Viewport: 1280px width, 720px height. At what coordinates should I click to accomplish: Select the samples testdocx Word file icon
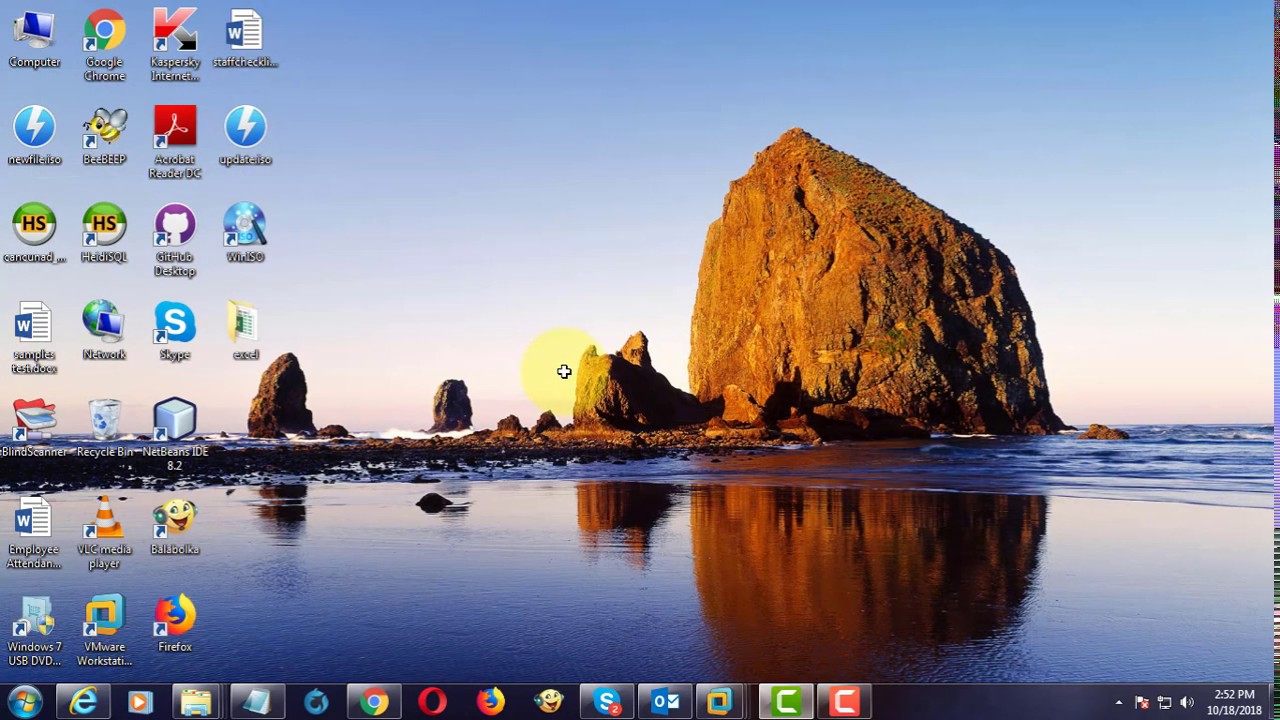point(34,338)
